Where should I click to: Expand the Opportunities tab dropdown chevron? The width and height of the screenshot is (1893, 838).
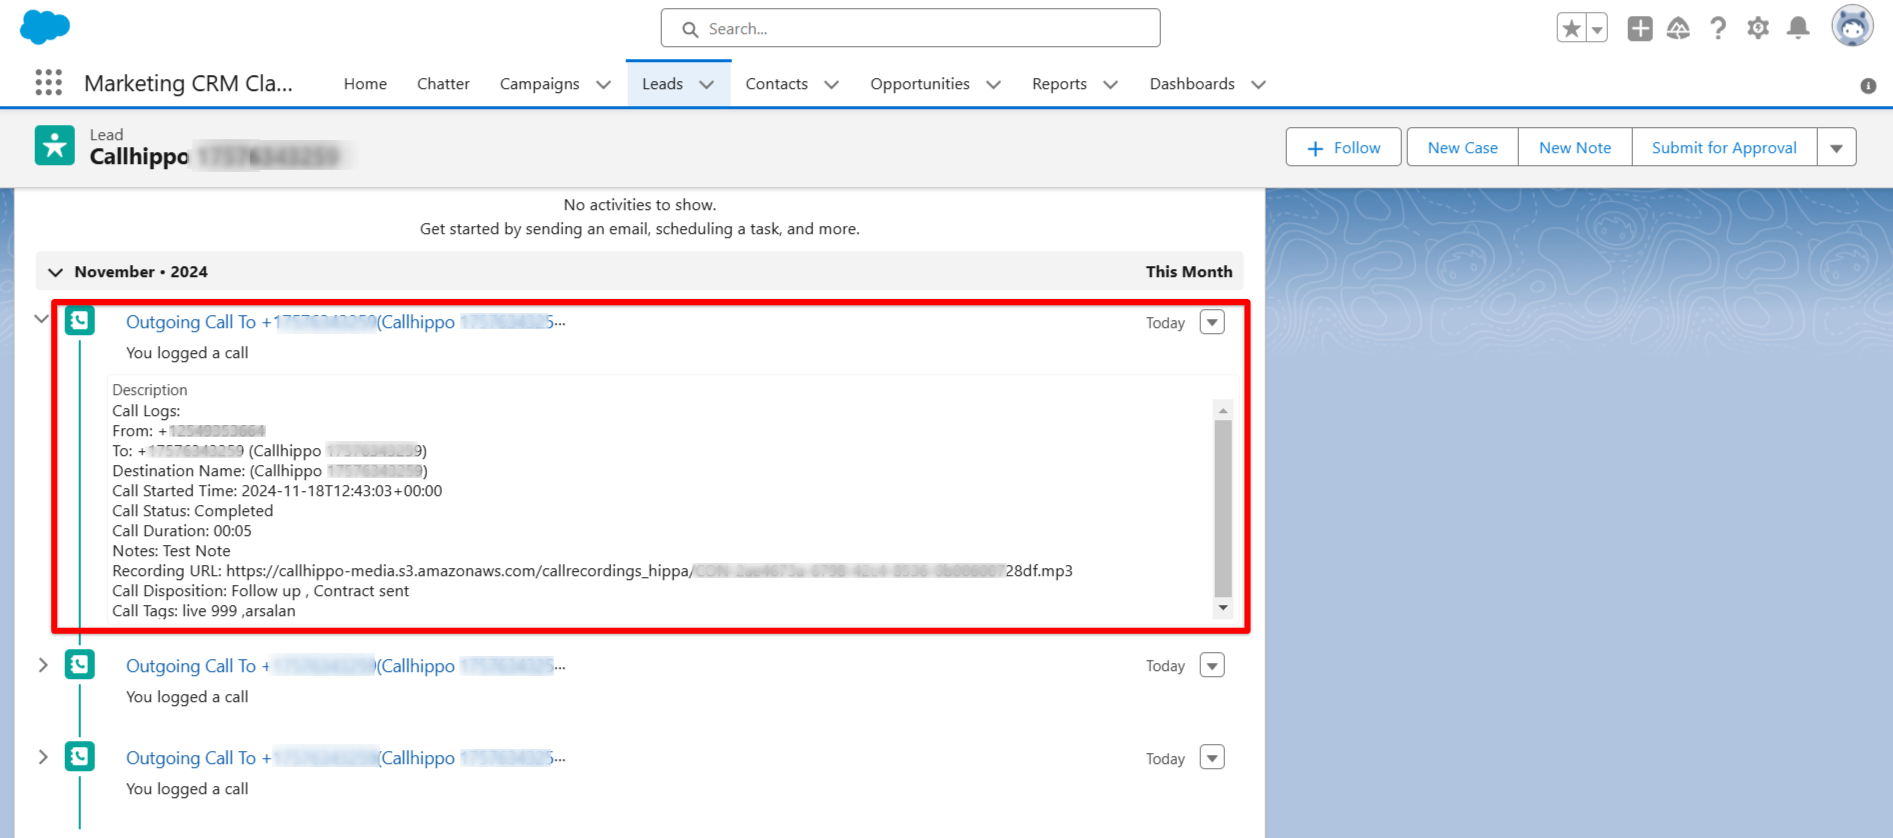point(993,85)
